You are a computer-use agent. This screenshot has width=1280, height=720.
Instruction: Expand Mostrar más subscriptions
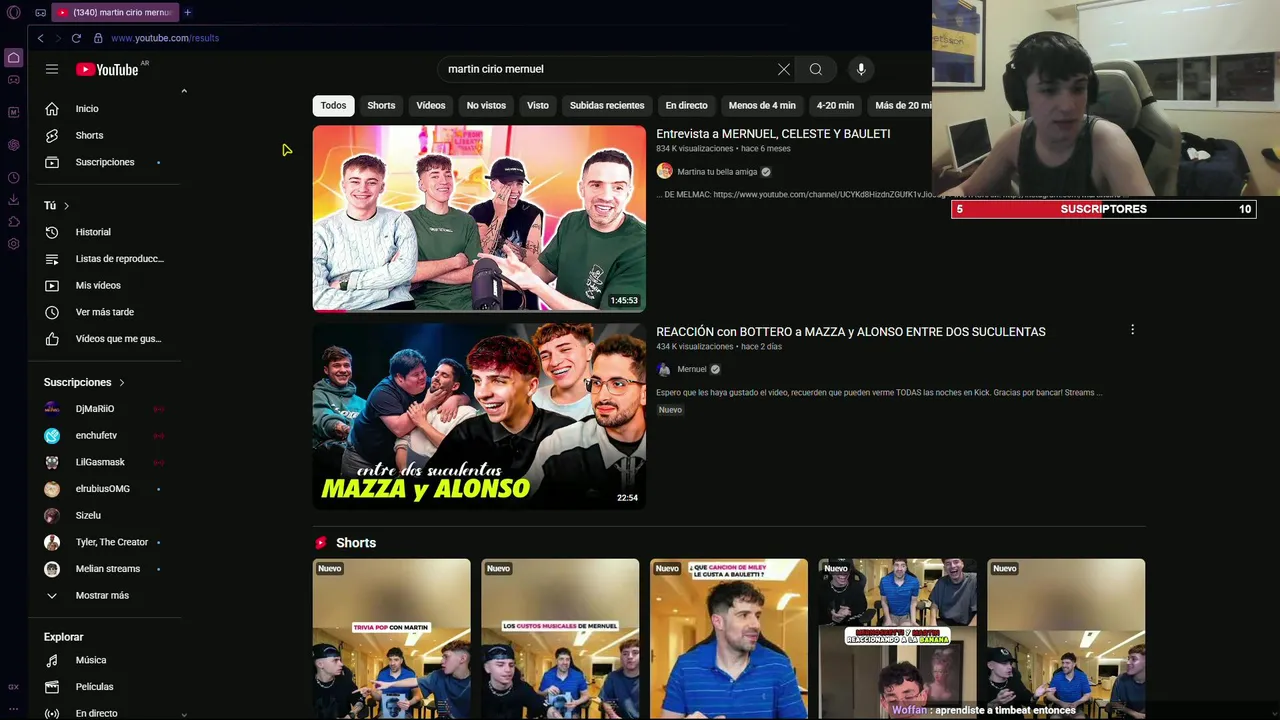pyautogui.click(x=104, y=596)
